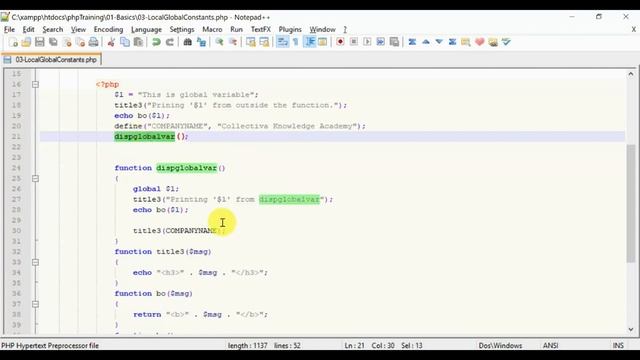Open the TextFX menu
The image size is (640, 360).
[260, 29]
